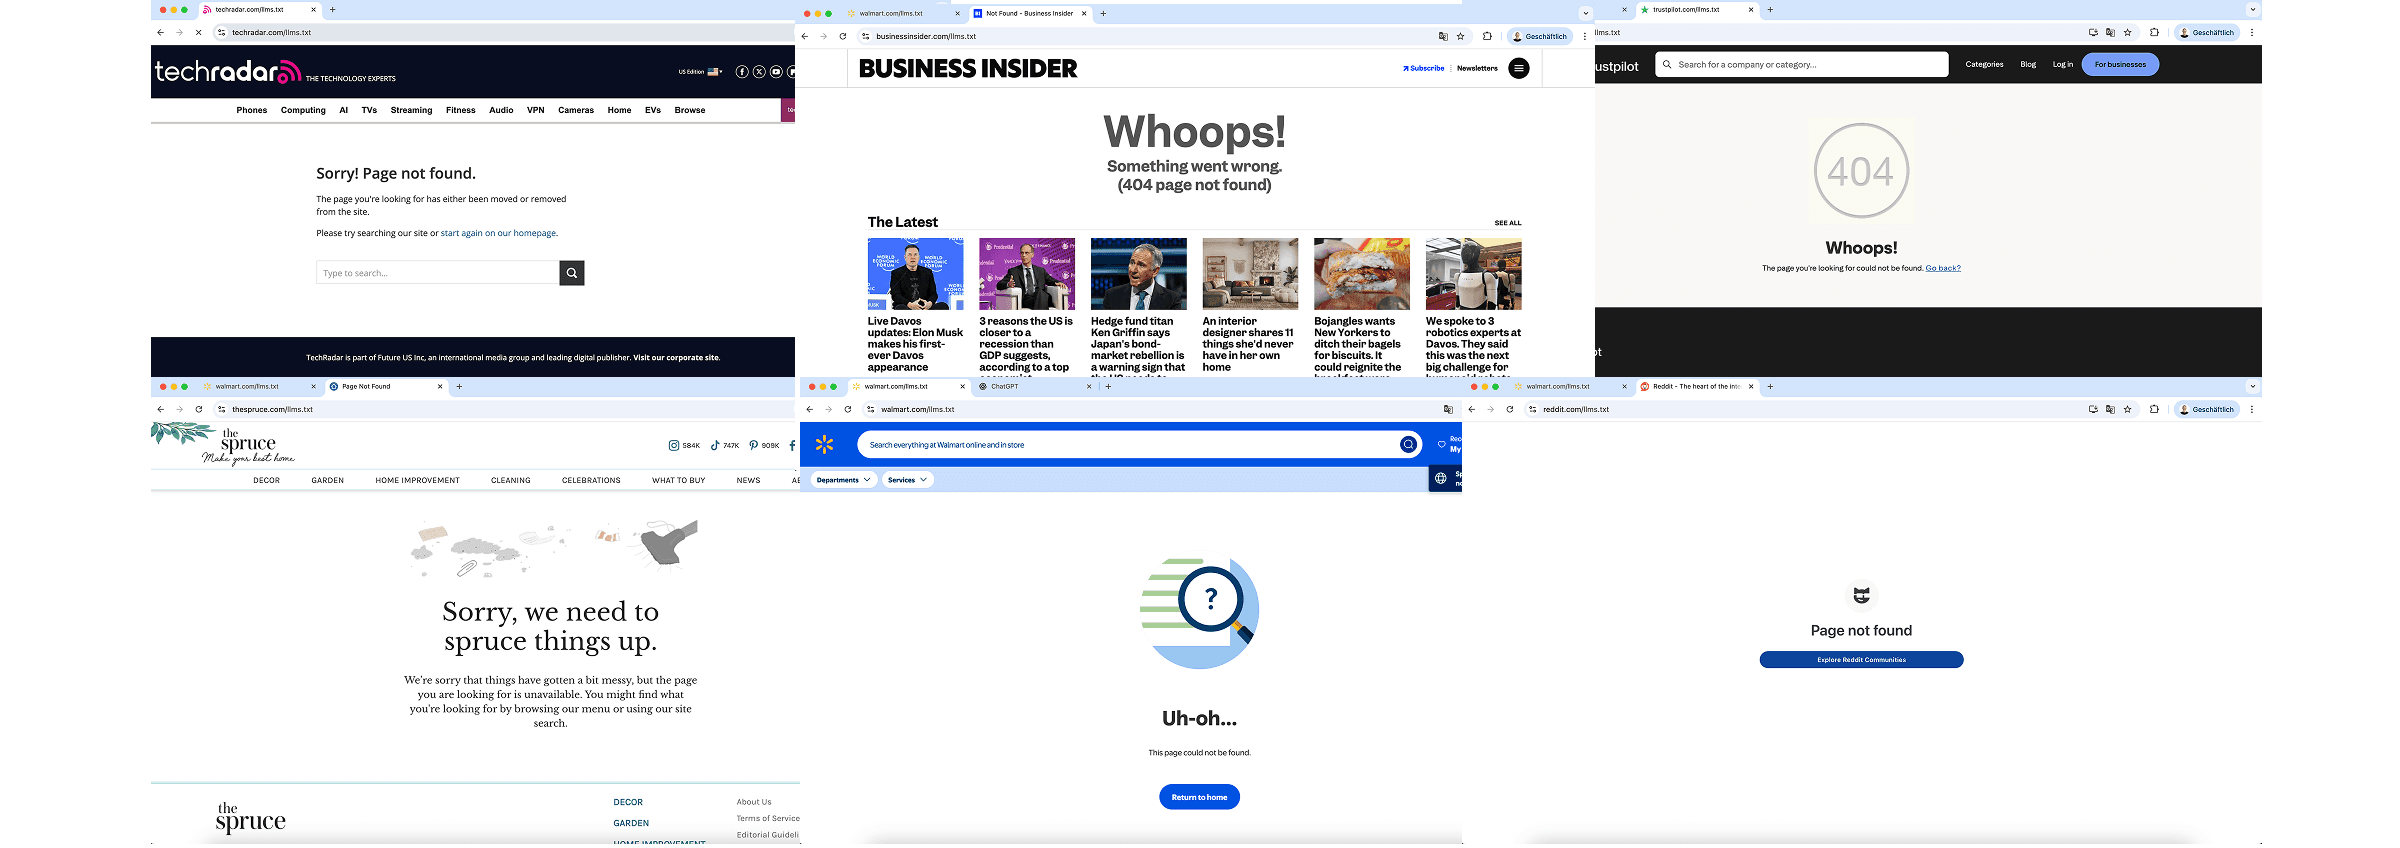Click Trustpilot 'For businesses' button
Viewport: 2400px width, 848px height.
(x=2120, y=64)
